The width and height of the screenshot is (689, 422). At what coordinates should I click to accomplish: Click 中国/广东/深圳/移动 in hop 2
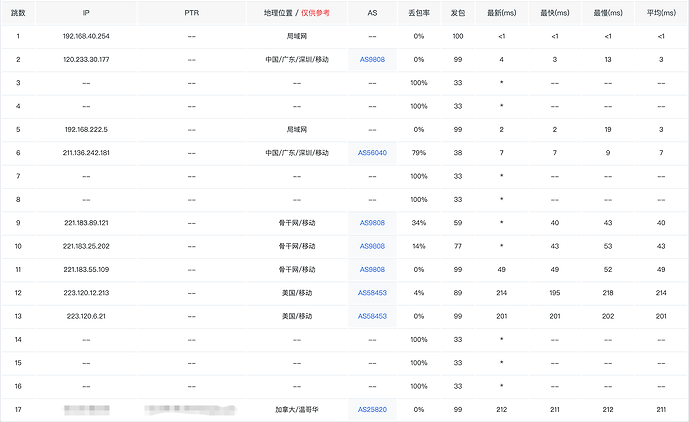point(297,59)
